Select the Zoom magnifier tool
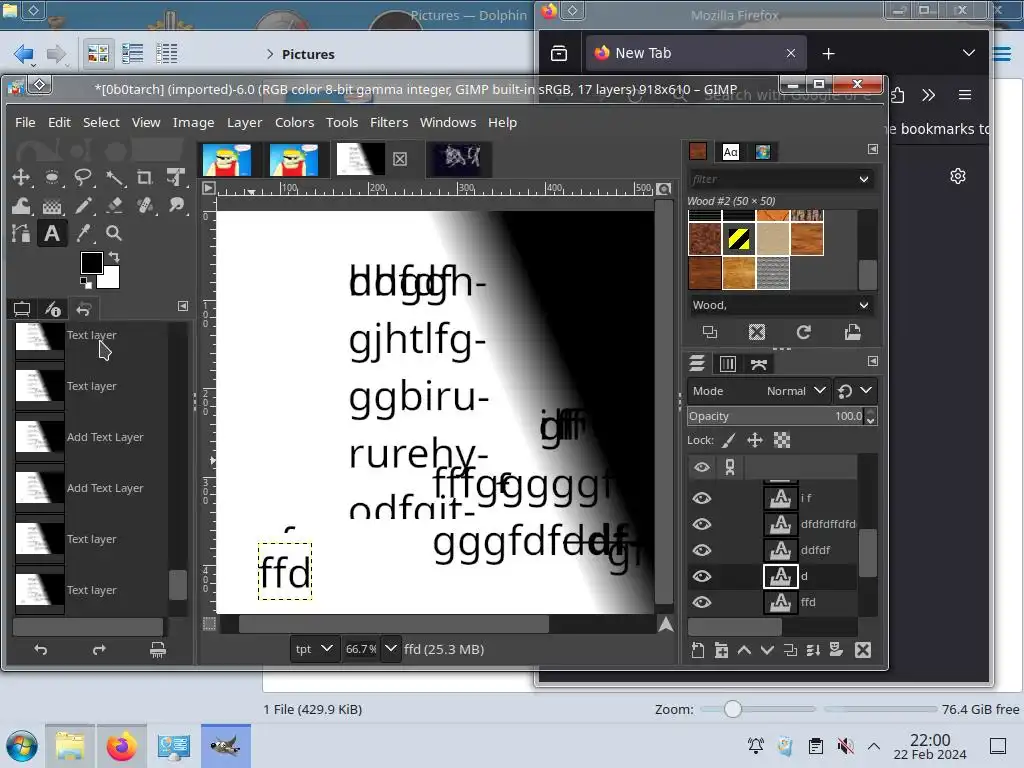Screen dimensions: 1024x768 114,233
